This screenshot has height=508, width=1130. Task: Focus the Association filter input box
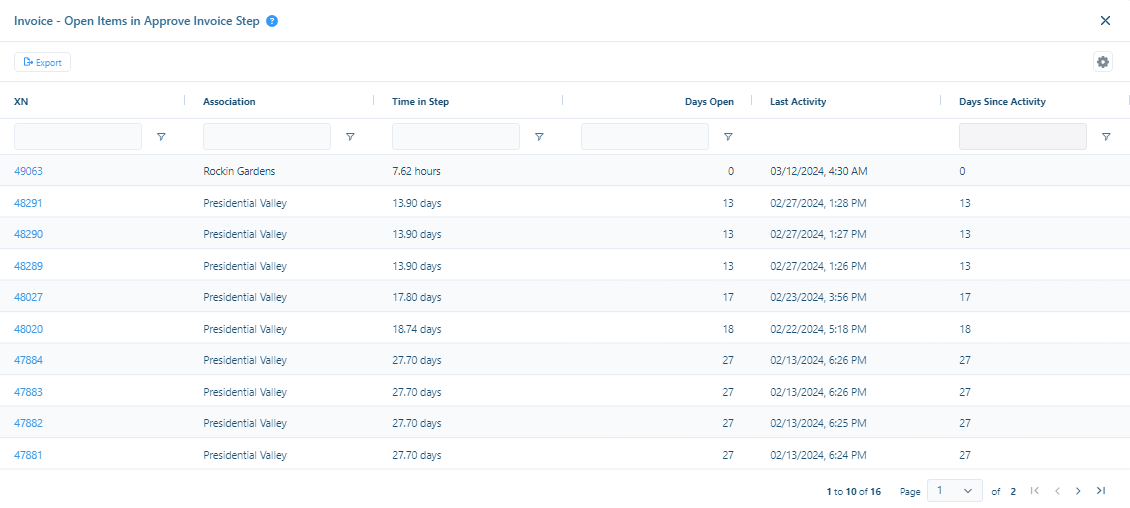[x=267, y=137]
